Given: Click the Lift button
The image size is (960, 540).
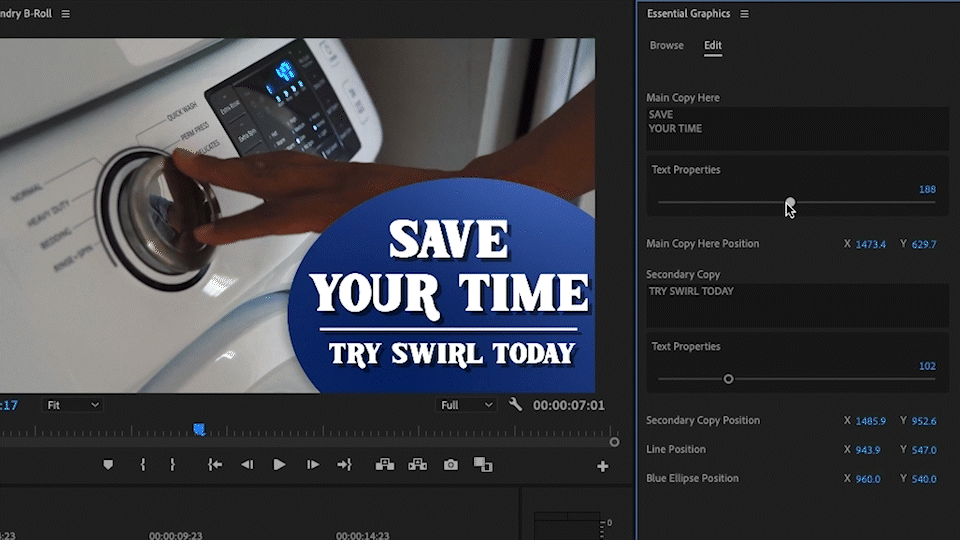Looking at the screenshot, I should (x=385, y=465).
